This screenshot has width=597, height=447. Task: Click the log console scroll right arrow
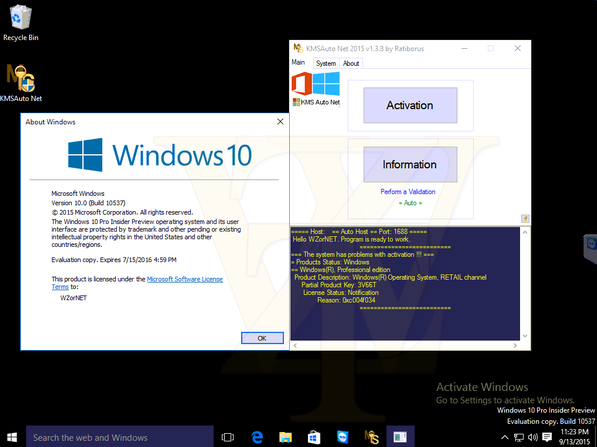[x=515, y=345]
